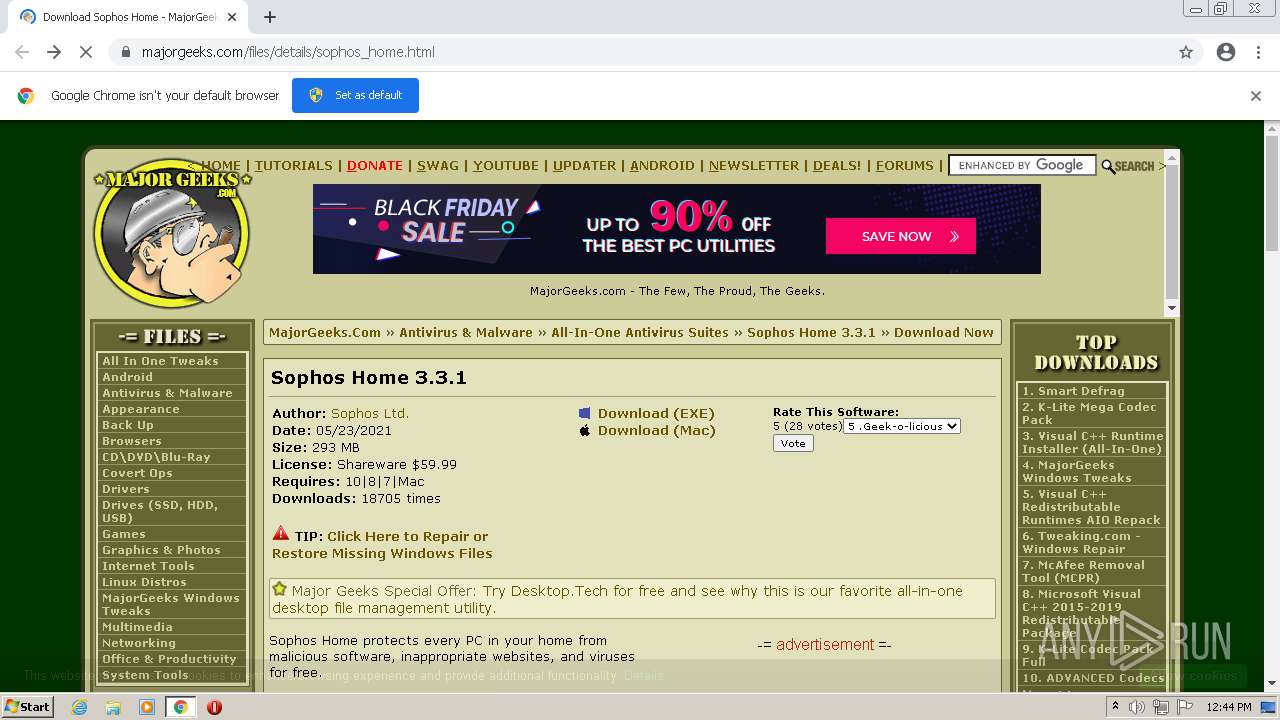Click the Black Friday Sale banner
1280x720 pixels.
677,229
